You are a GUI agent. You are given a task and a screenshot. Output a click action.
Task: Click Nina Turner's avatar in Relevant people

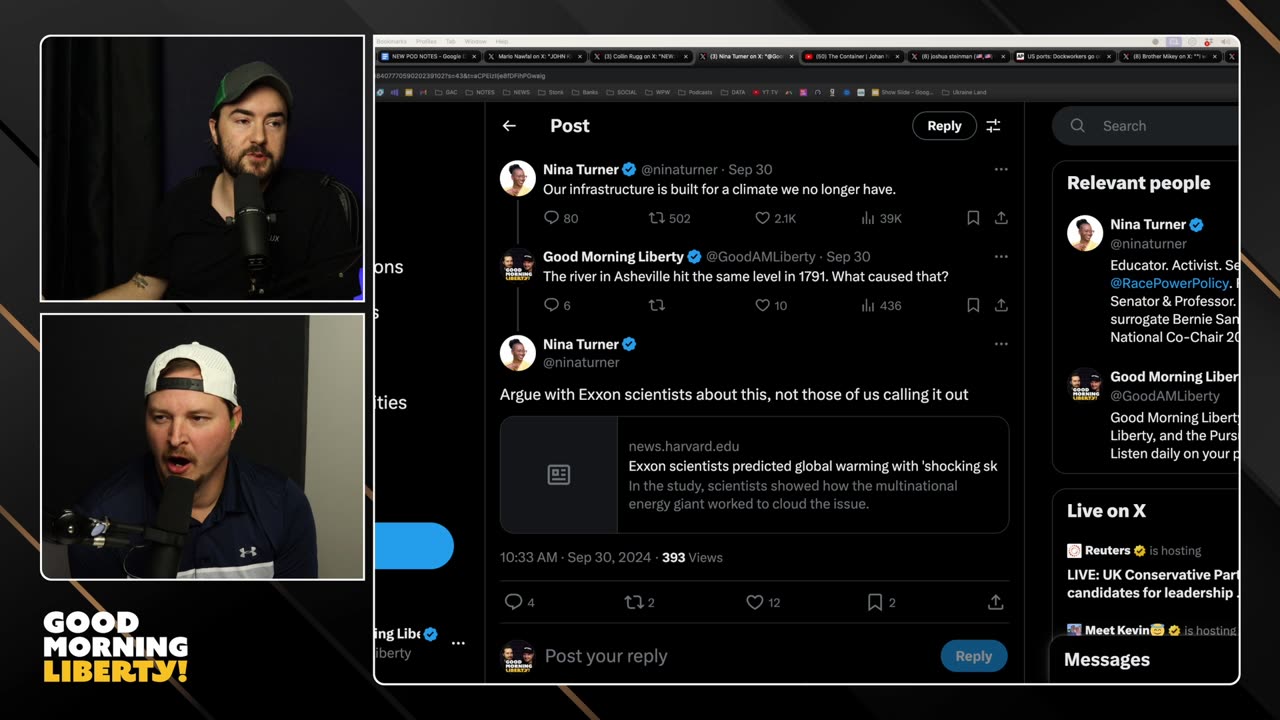point(1085,233)
